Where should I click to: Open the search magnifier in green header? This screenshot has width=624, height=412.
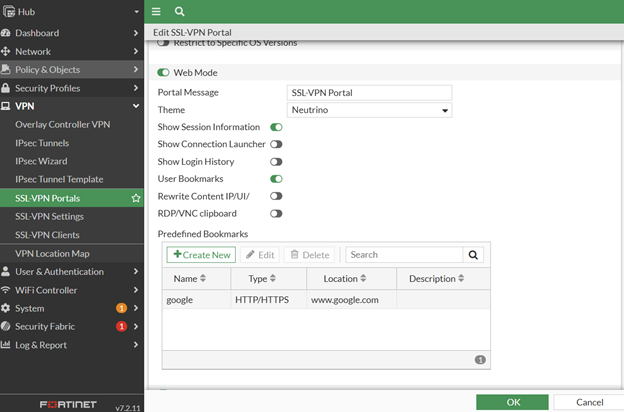click(179, 12)
